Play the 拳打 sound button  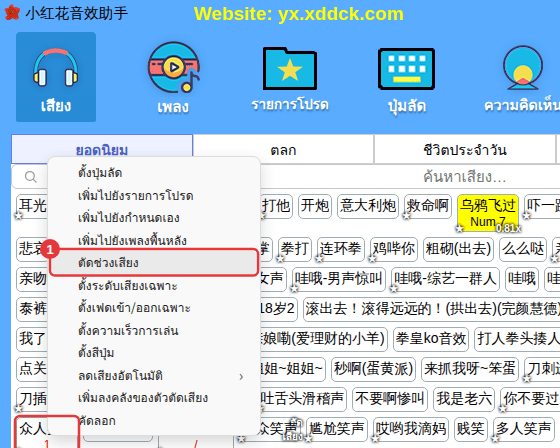coord(295,249)
